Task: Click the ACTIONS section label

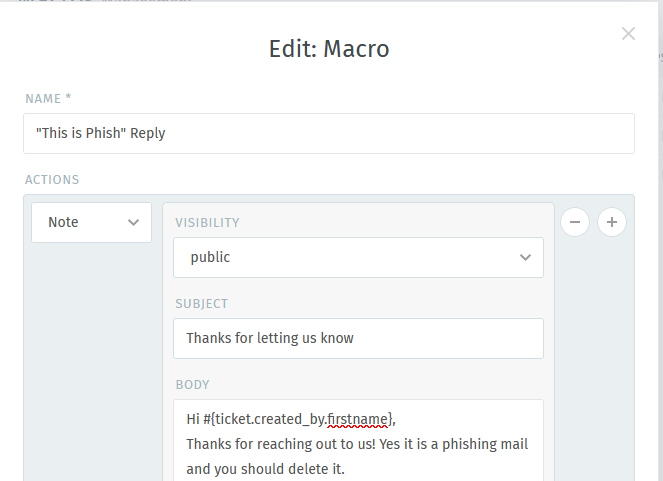Action: pos(52,180)
